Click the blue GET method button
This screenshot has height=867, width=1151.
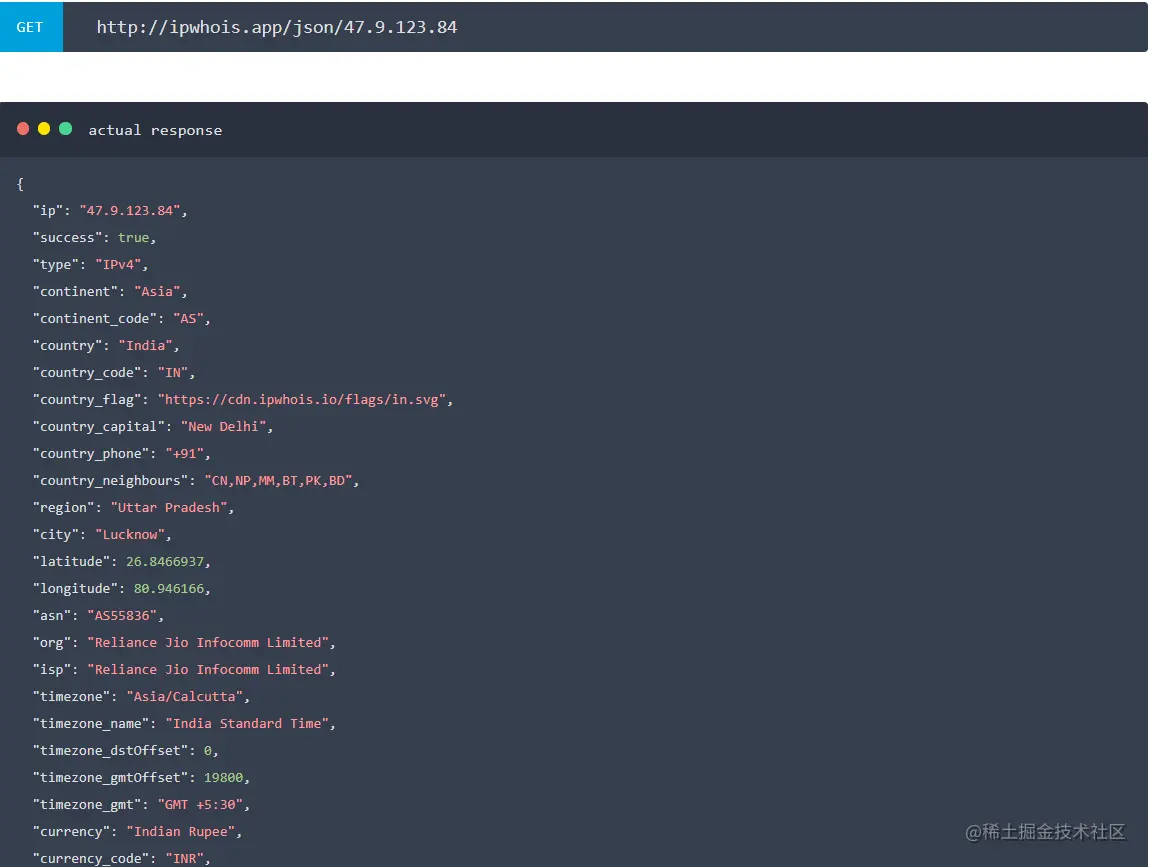coord(31,26)
